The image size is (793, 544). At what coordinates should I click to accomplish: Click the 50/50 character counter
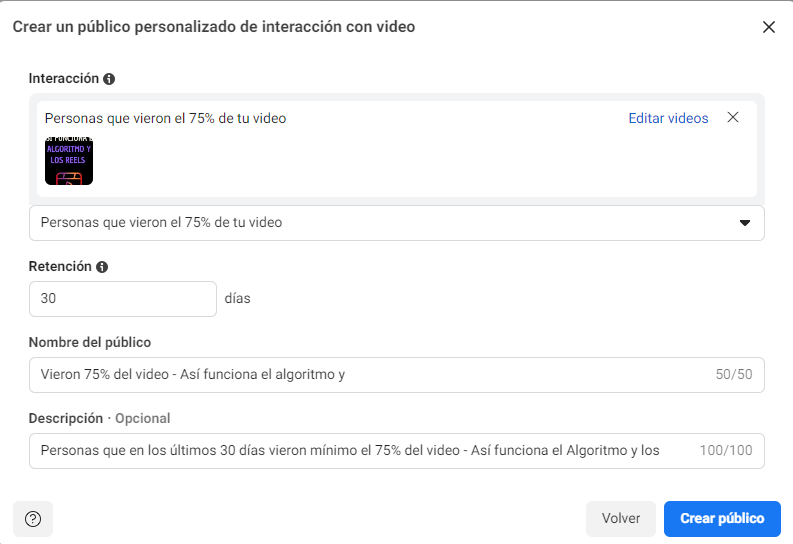(x=734, y=375)
